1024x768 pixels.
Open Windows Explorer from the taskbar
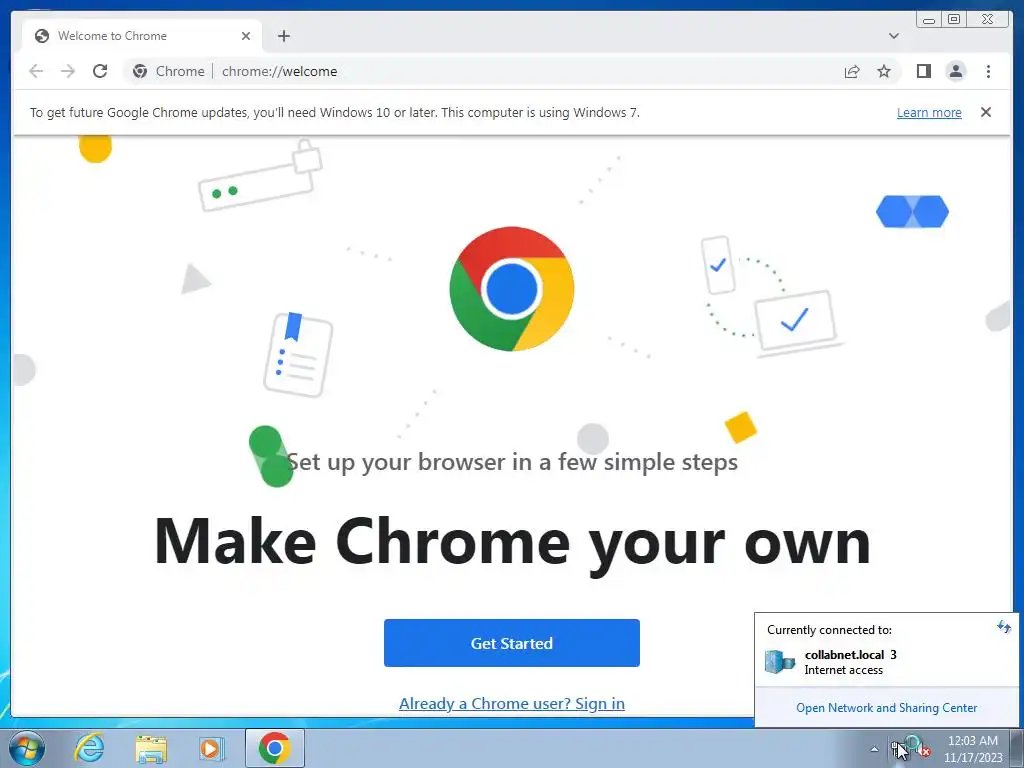pyautogui.click(x=151, y=748)
